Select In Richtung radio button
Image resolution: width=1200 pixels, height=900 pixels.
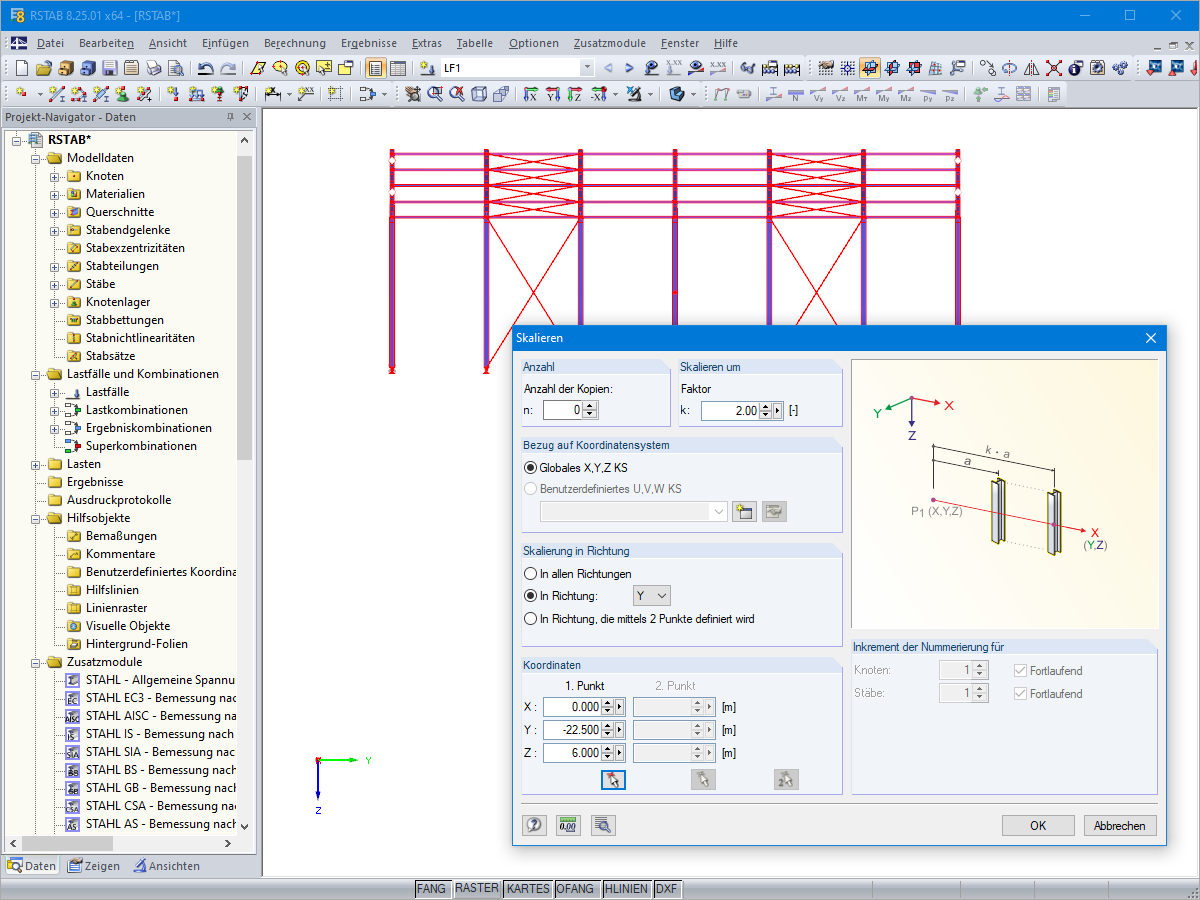(x=530, y=596)
